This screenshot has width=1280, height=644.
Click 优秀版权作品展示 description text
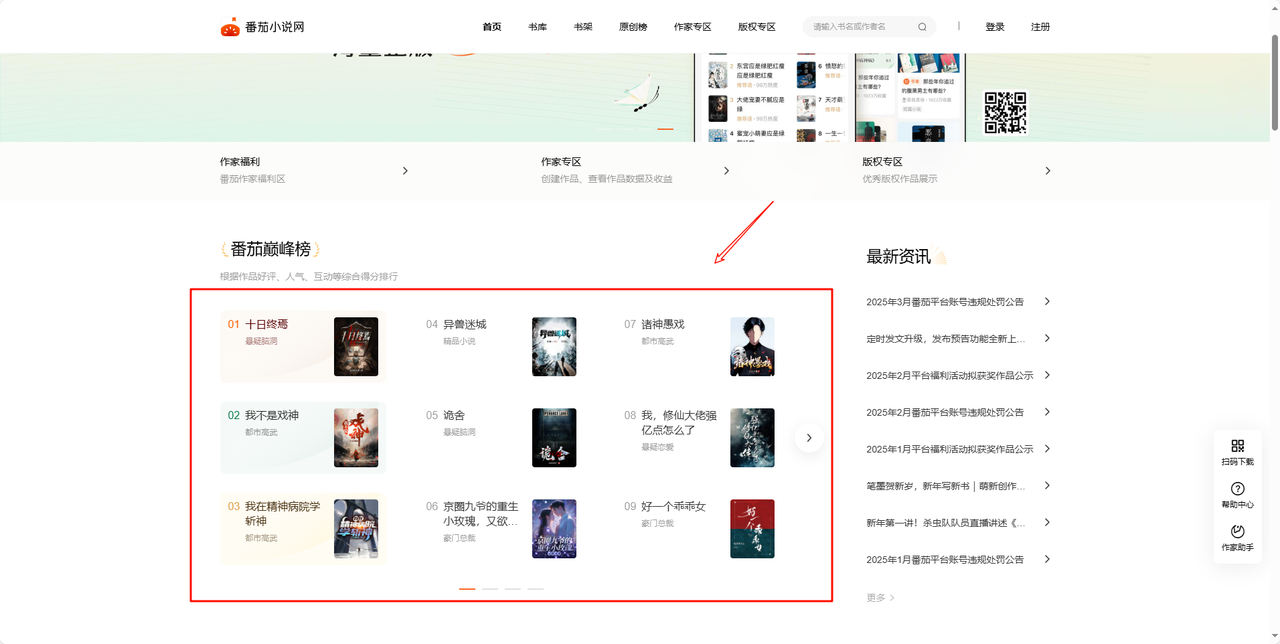coord(900,179)
